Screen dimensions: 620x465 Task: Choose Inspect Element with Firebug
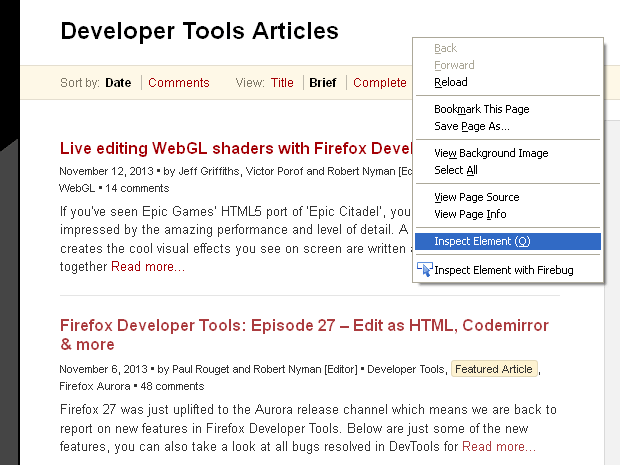pyautogui.click(x=508, y=270)
